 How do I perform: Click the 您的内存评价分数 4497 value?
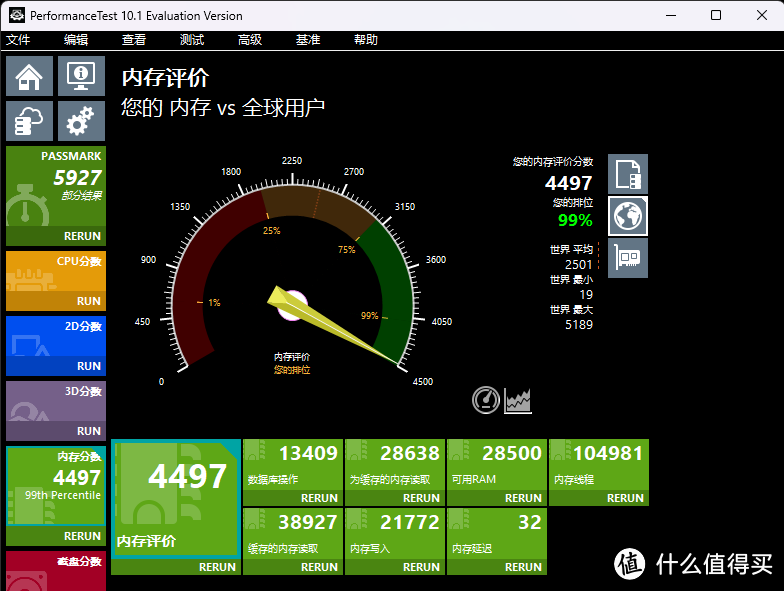point(568,183)
